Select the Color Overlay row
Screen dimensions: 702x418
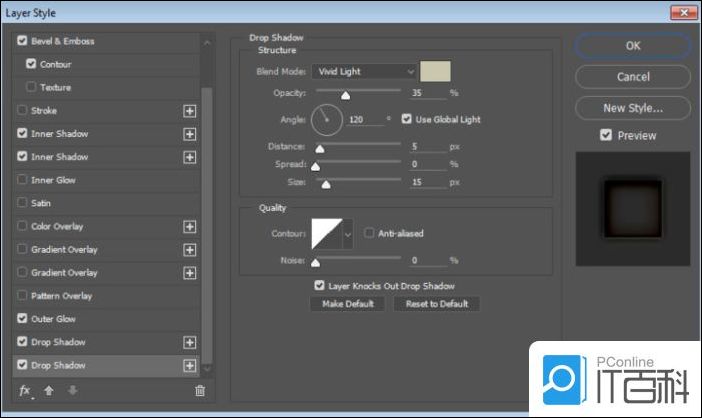pos(107,226)
